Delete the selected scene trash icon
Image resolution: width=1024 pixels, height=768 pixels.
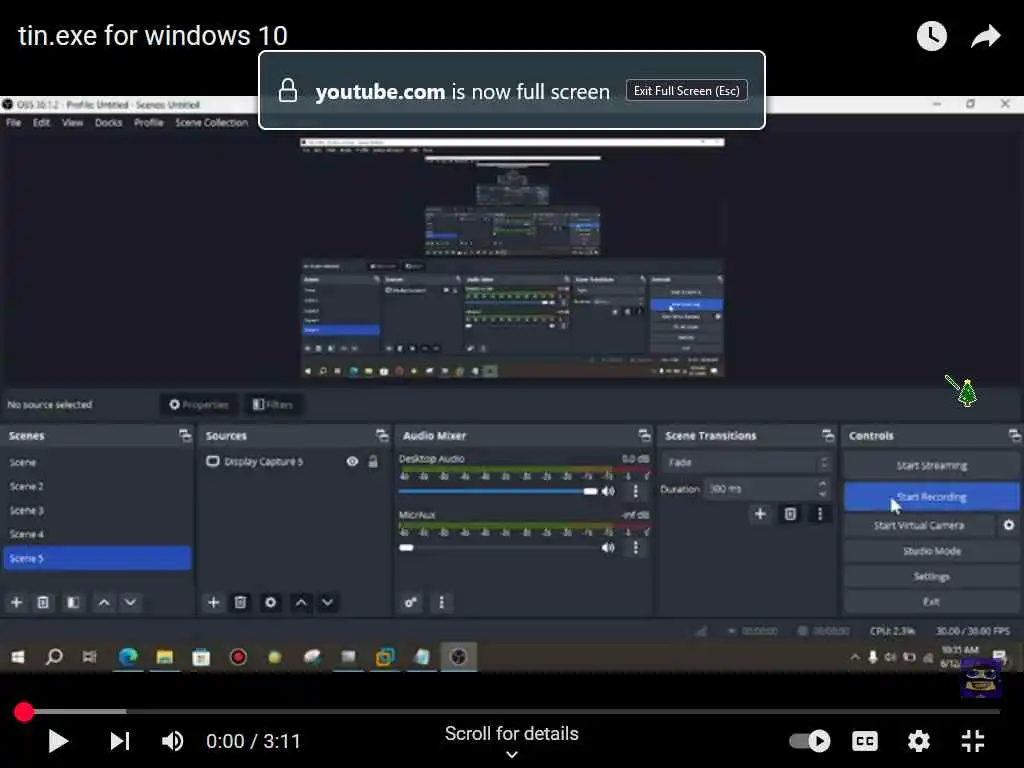click(43, 602)
